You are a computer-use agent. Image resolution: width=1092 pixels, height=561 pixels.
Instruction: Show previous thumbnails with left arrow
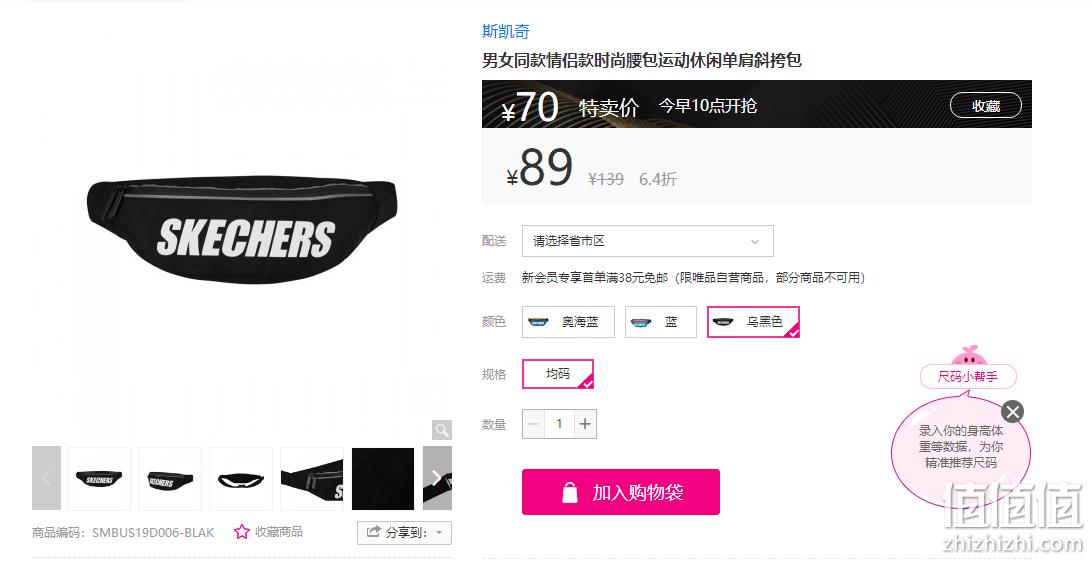coord(47,478)
